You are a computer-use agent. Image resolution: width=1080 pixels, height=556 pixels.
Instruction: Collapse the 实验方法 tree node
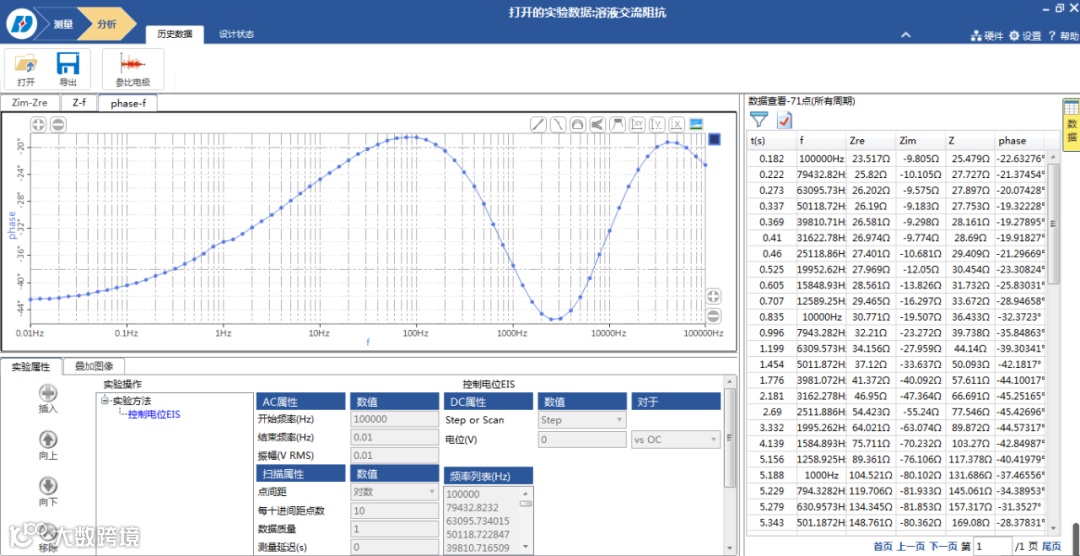click(x=105, y=400)
